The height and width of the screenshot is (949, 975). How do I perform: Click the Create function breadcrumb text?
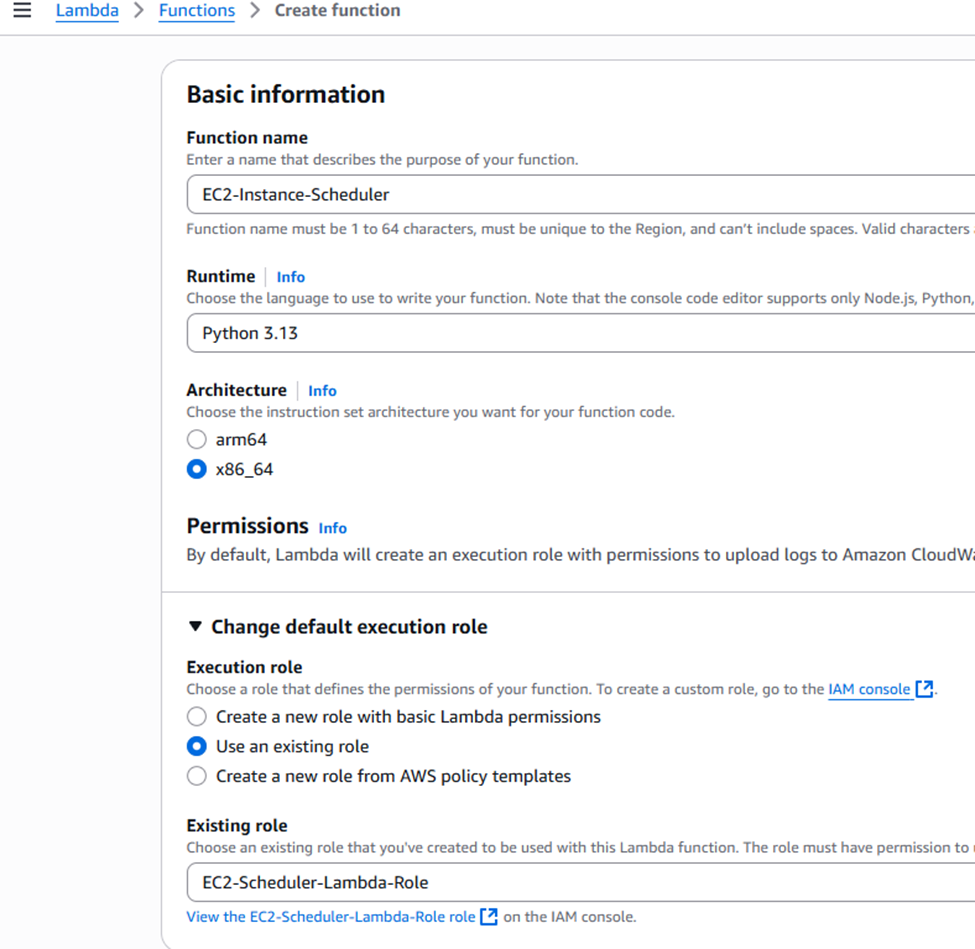[x=338, y=11]
